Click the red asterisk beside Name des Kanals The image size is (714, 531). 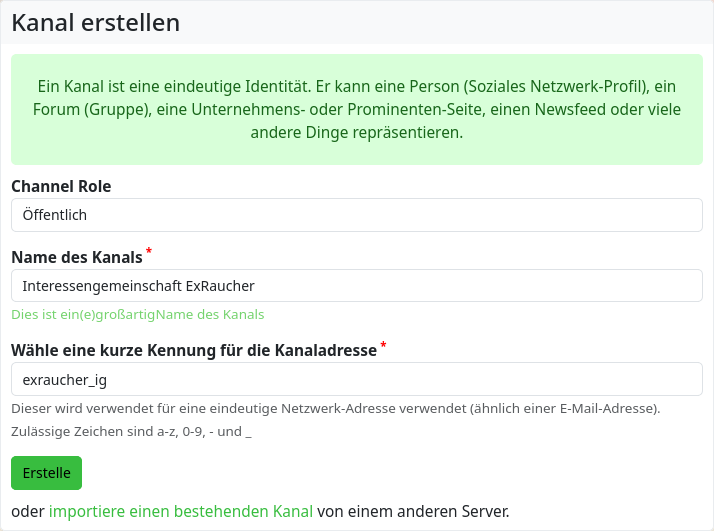149,252
